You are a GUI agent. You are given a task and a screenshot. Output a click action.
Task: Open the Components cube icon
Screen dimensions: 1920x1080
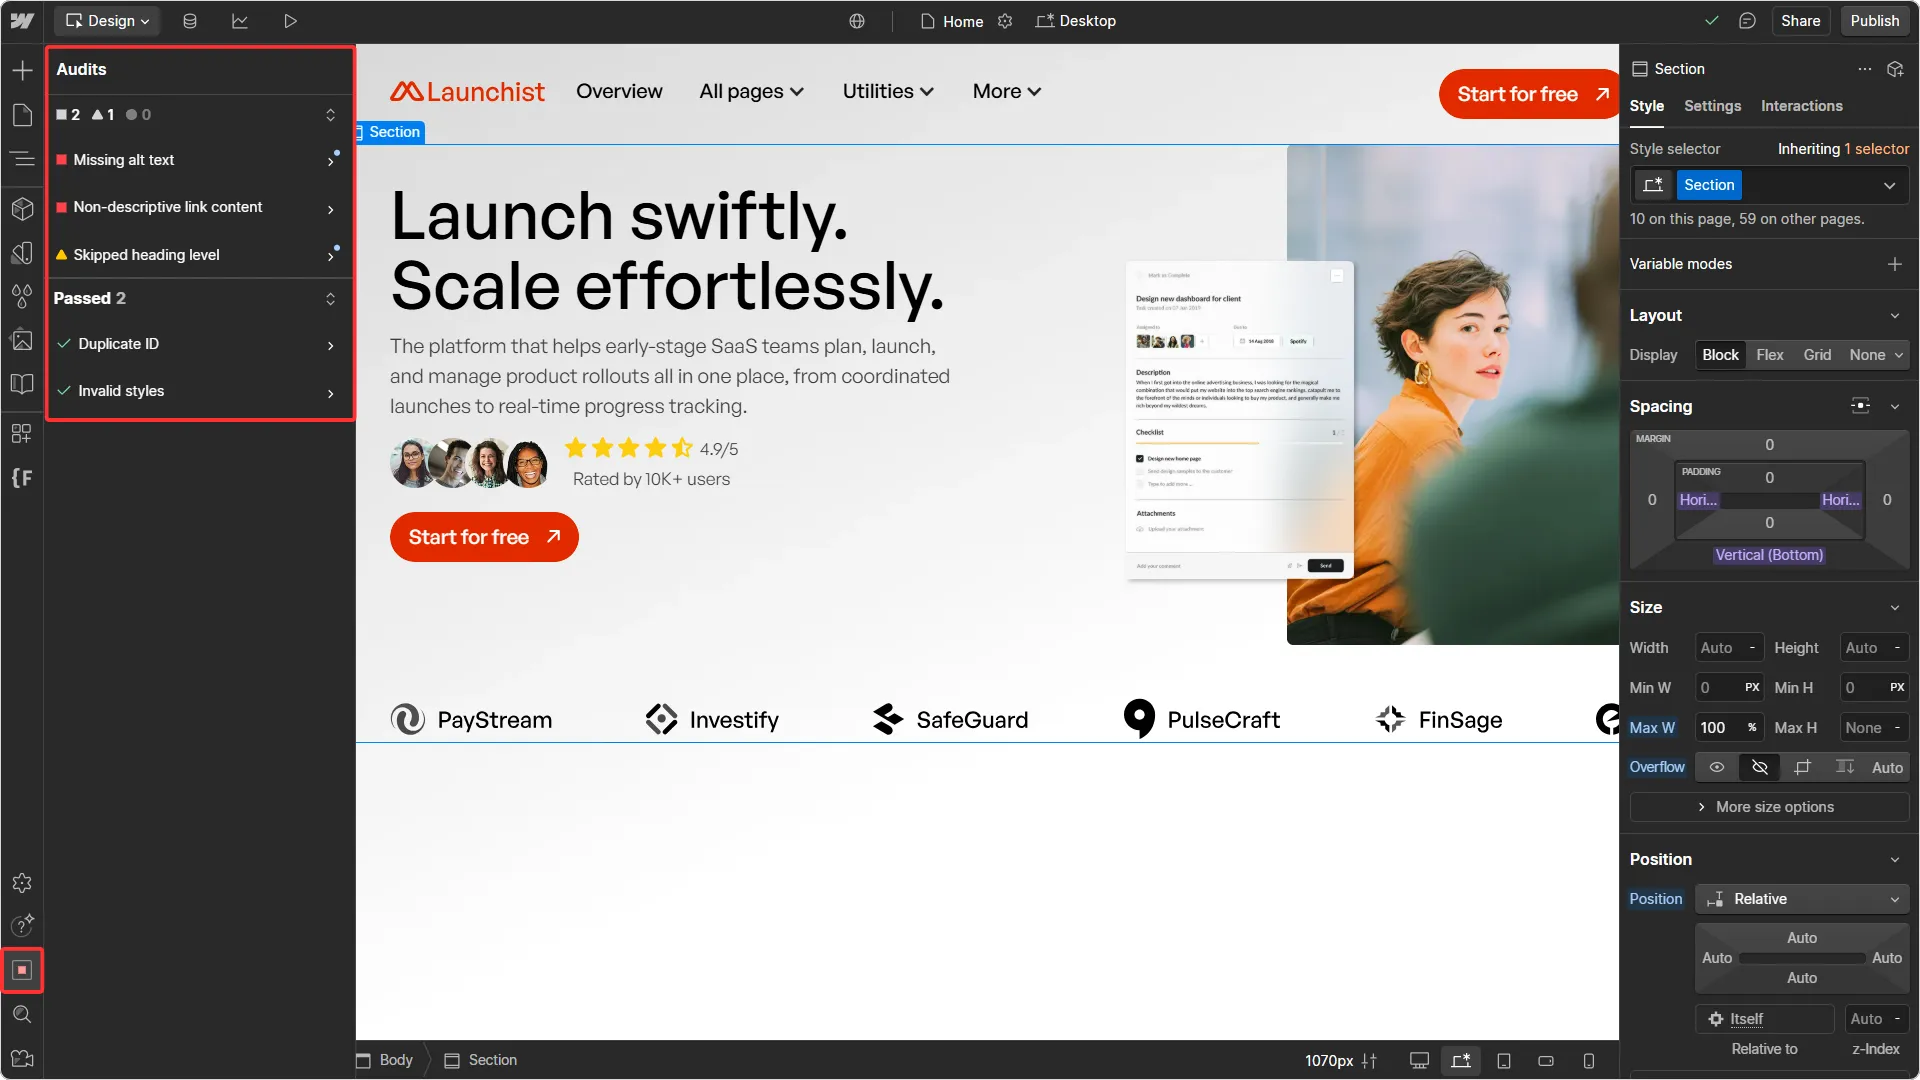pyautogui.click(x=22, y=208)
